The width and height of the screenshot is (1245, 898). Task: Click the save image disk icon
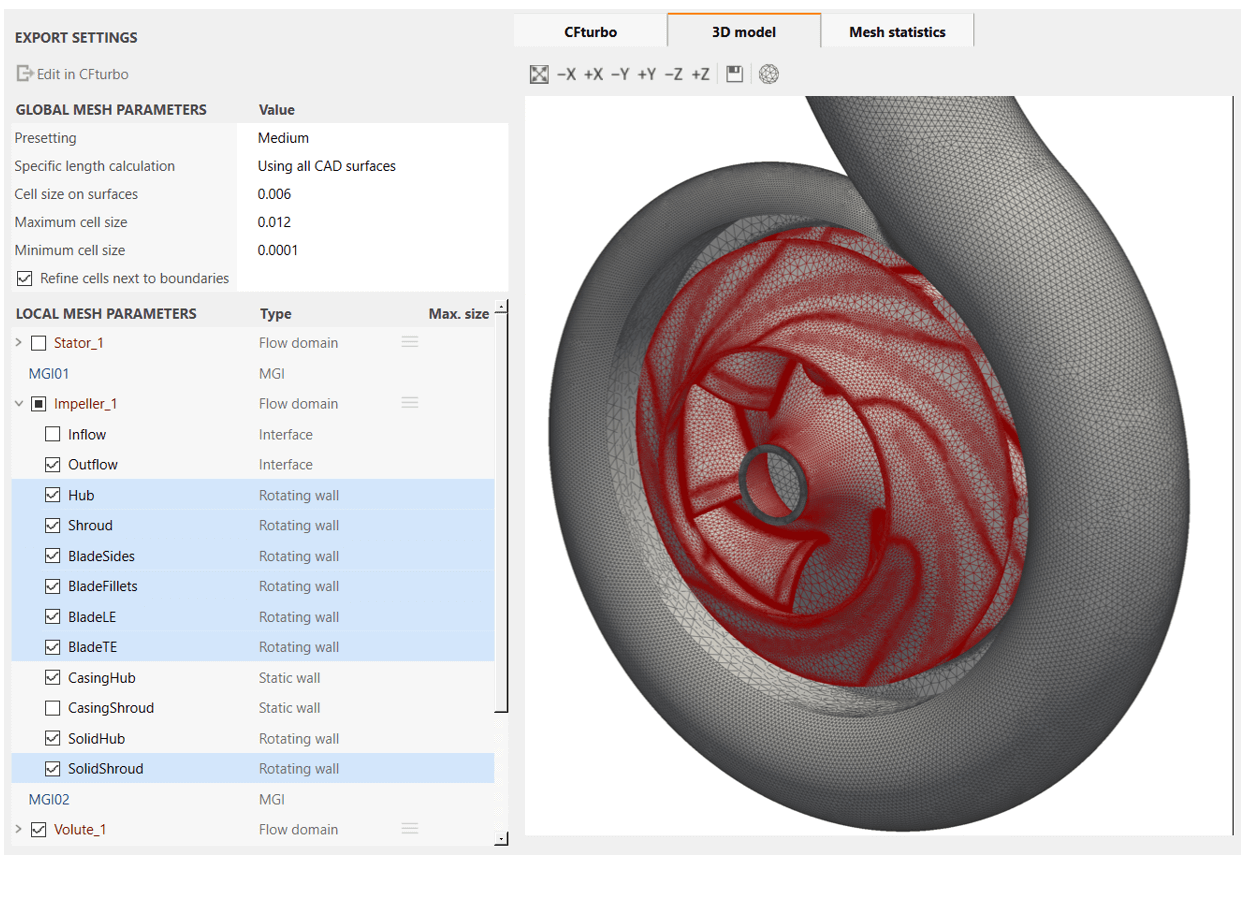(734, 74)
